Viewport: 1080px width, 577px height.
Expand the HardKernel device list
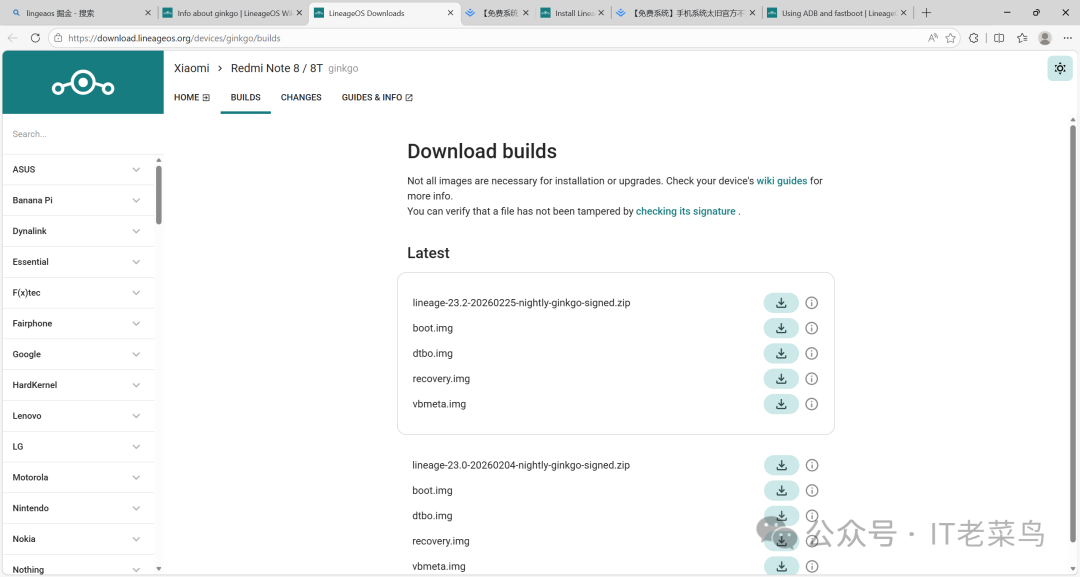point(78,385)
